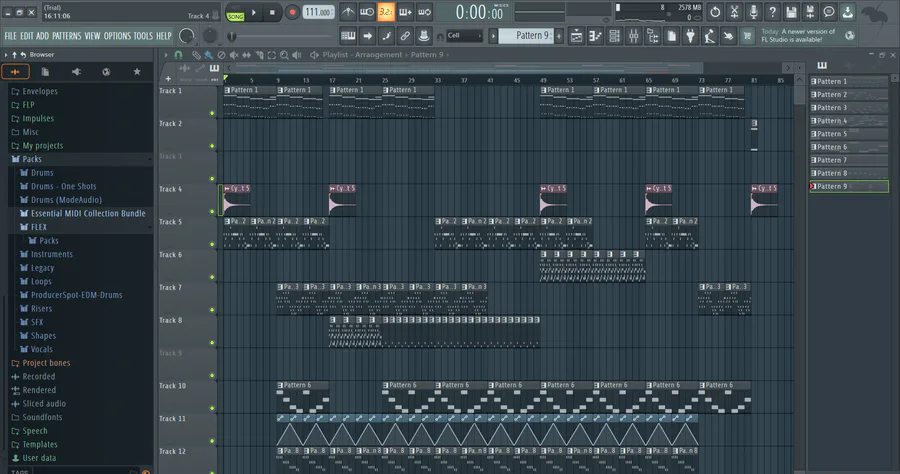
Task: Switch to browser starred favorites tab
Action: (x=137, y=72)
